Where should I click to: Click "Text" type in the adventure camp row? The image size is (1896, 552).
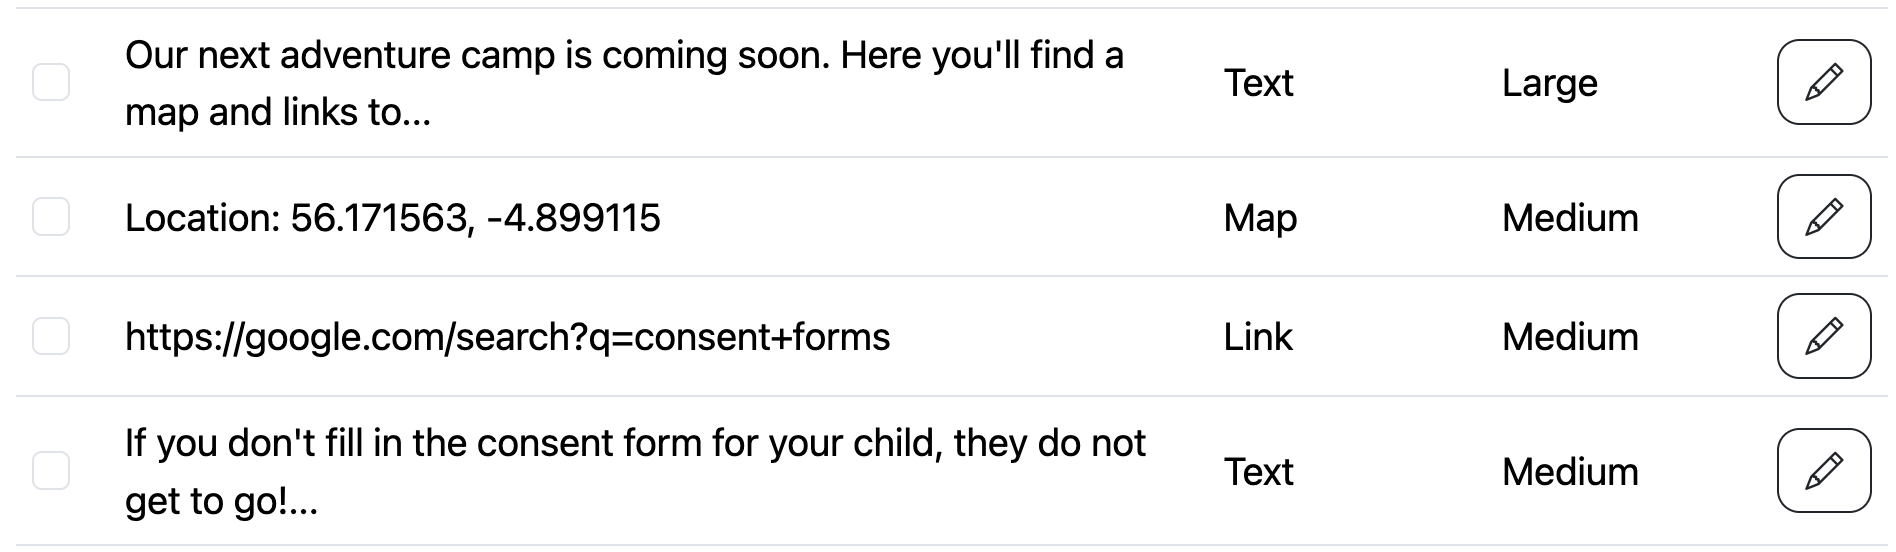(x=1258, y=83)
